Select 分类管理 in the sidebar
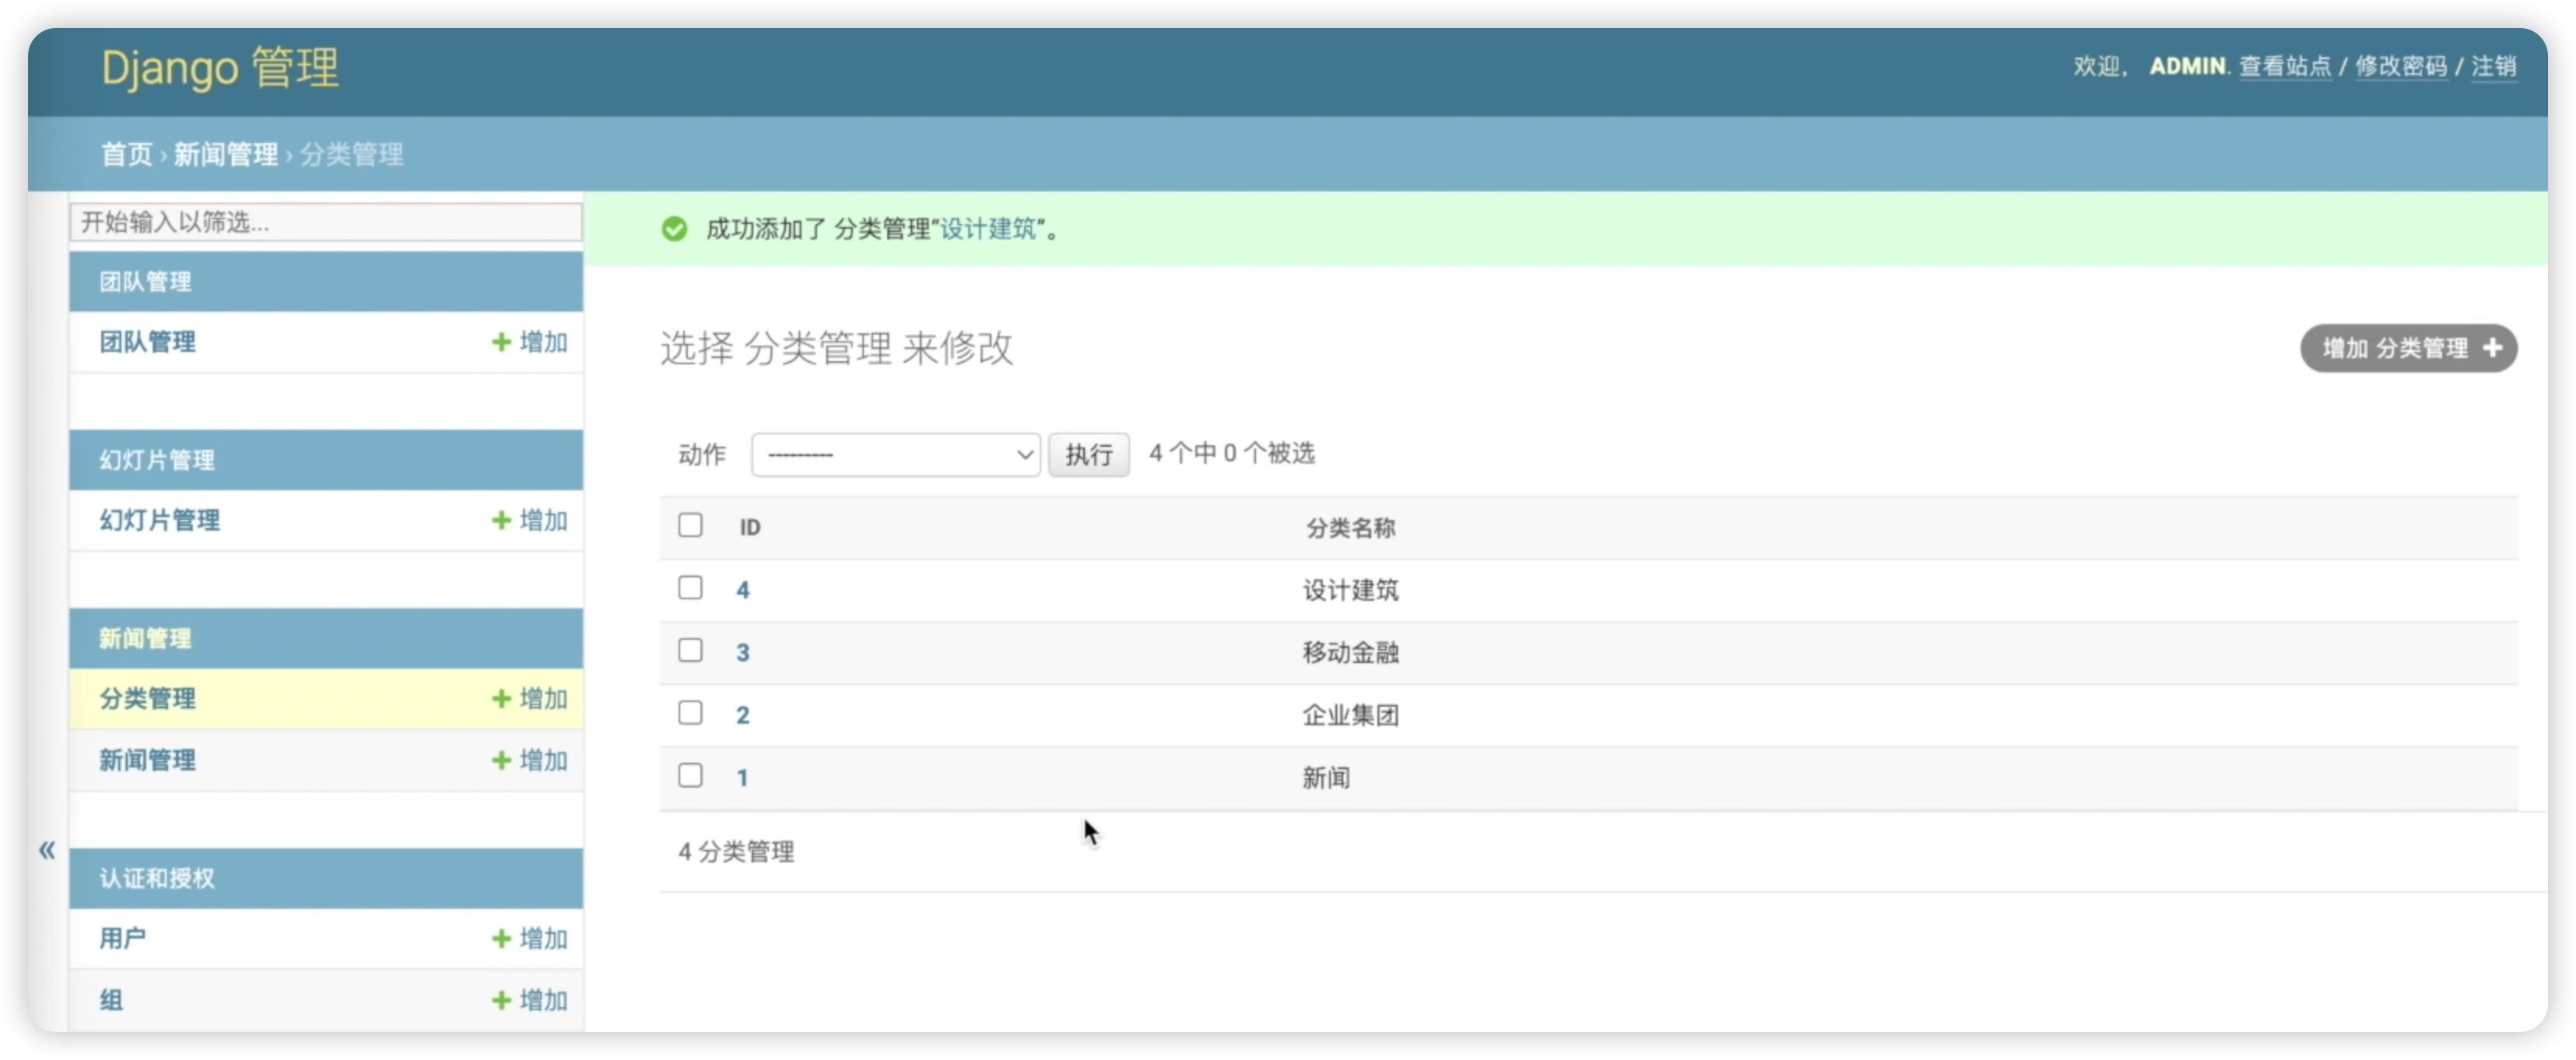The width and height of the screenshot is (2576, 1060). (x=147, y=698)
